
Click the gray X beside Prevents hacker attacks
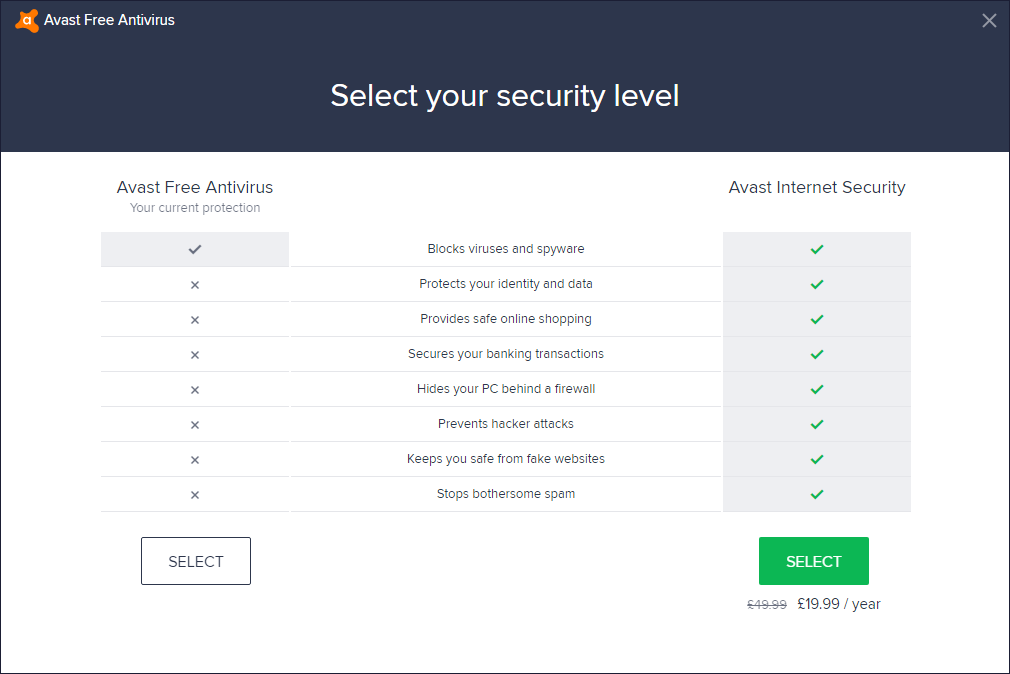[195, 425]
